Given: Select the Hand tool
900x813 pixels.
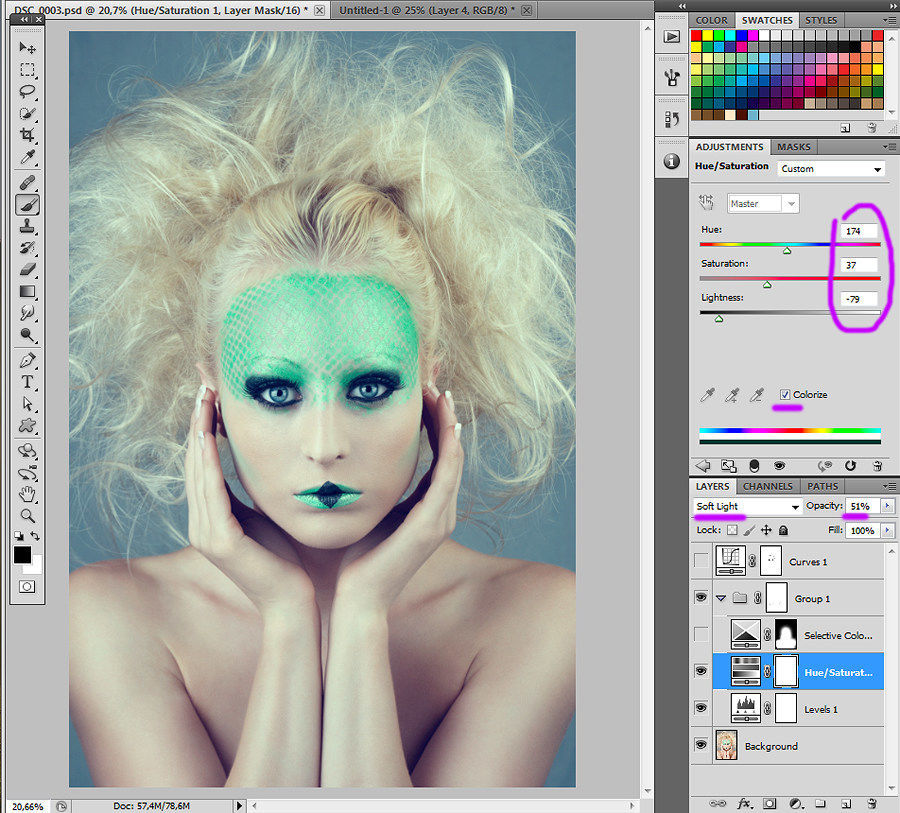Looking at the screenshot, I should click(27, 494).
